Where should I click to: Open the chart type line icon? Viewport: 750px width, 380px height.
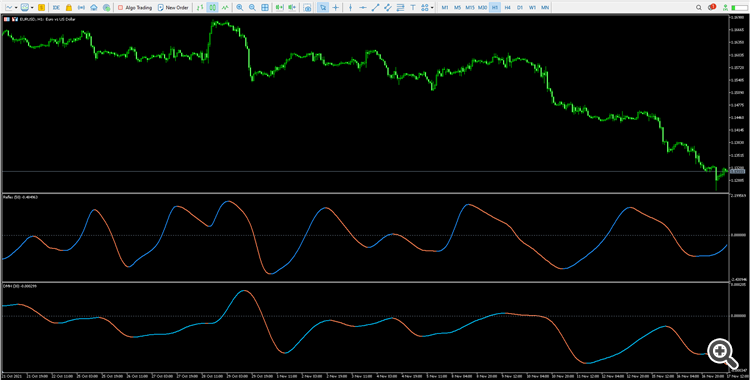click(9, 8)
